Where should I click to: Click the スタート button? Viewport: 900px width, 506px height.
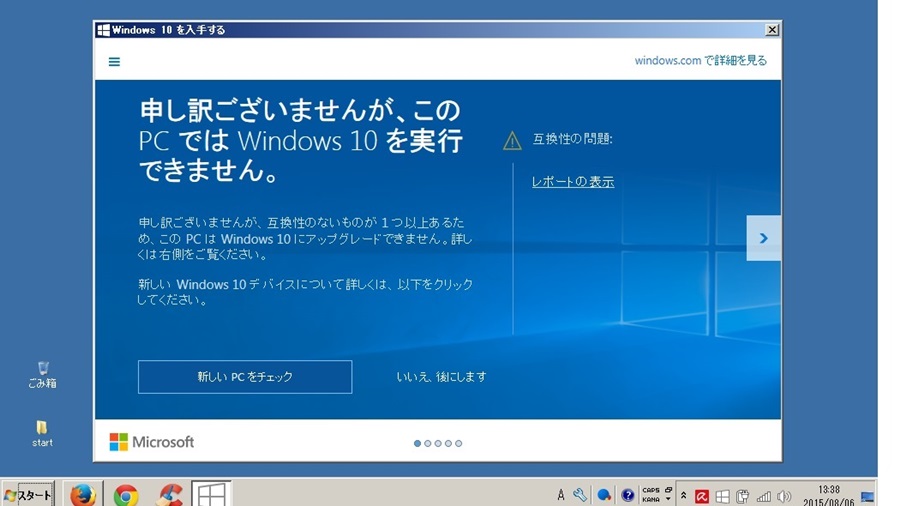[27, 495]
